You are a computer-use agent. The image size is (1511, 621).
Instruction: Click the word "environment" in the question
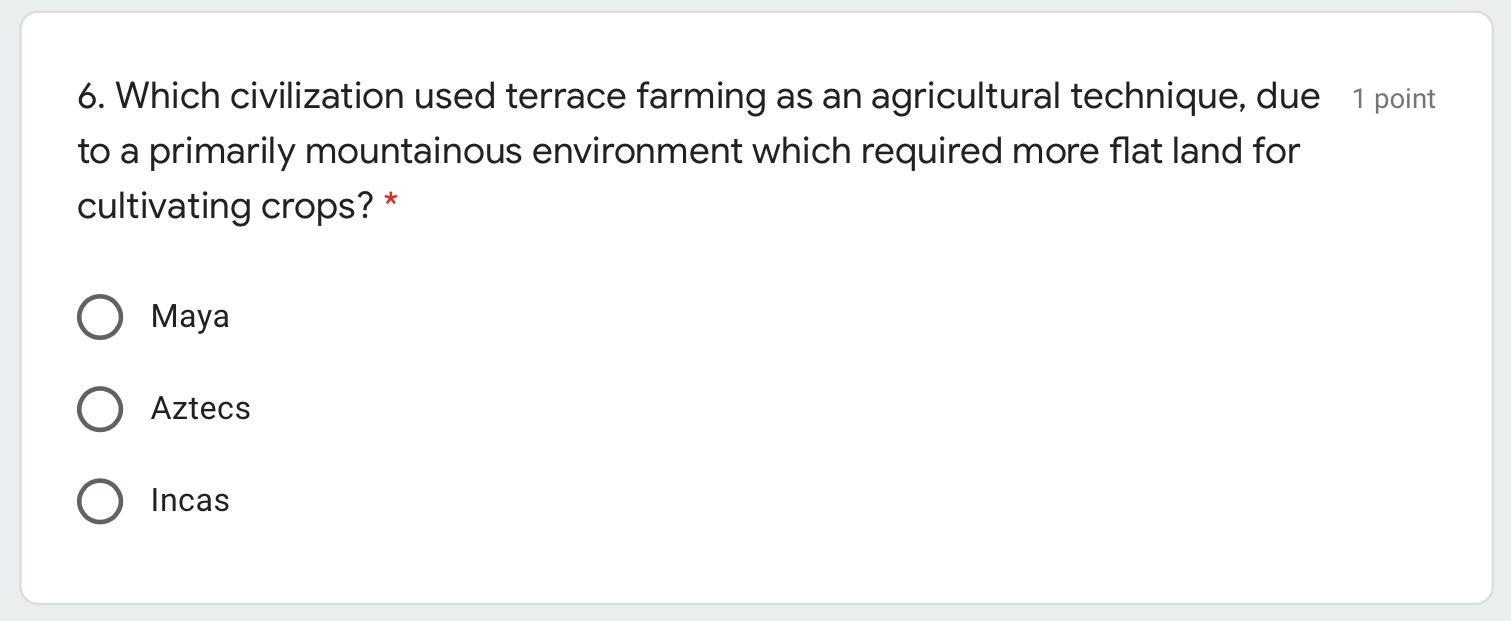click(x=636, y=152)
